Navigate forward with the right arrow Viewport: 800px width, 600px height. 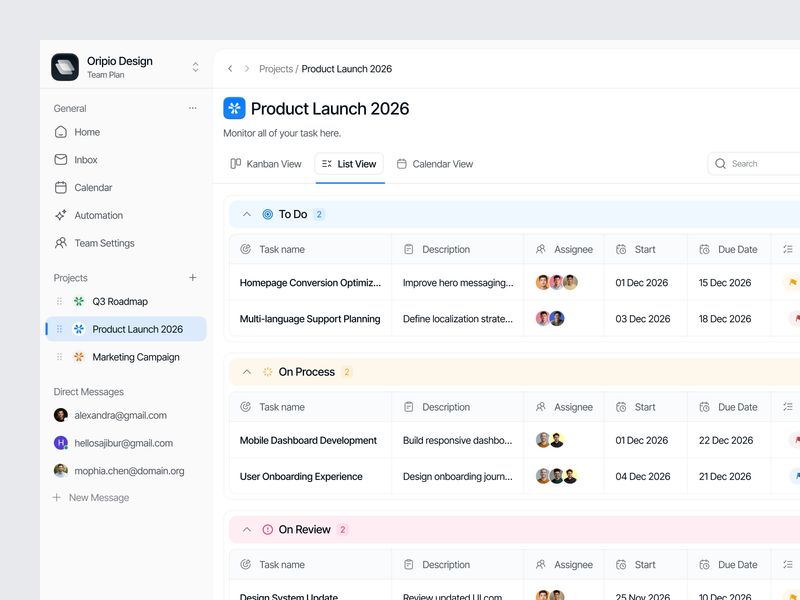(247, 68)
